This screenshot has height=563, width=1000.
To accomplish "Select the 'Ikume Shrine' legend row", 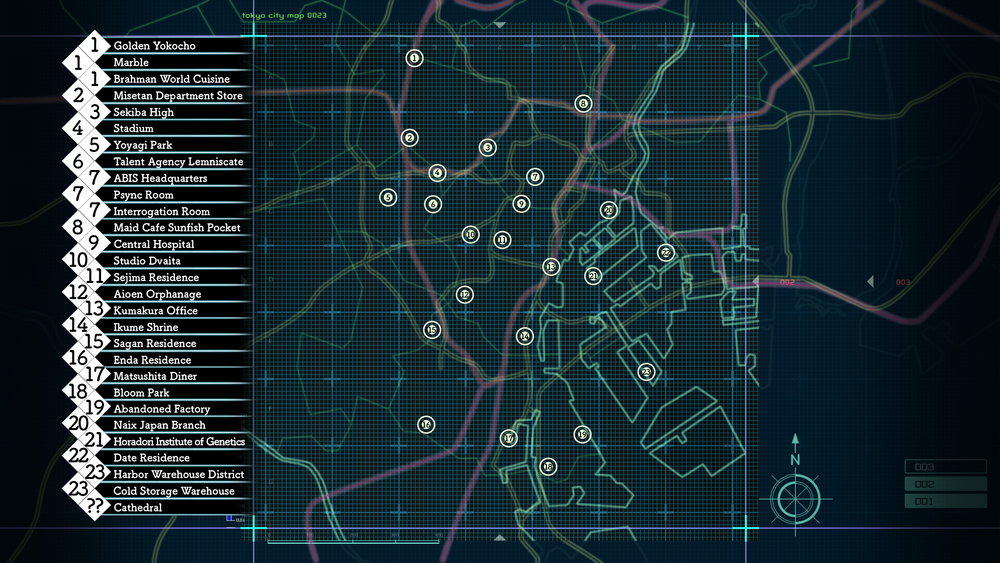I will click(x=146, y=327).
